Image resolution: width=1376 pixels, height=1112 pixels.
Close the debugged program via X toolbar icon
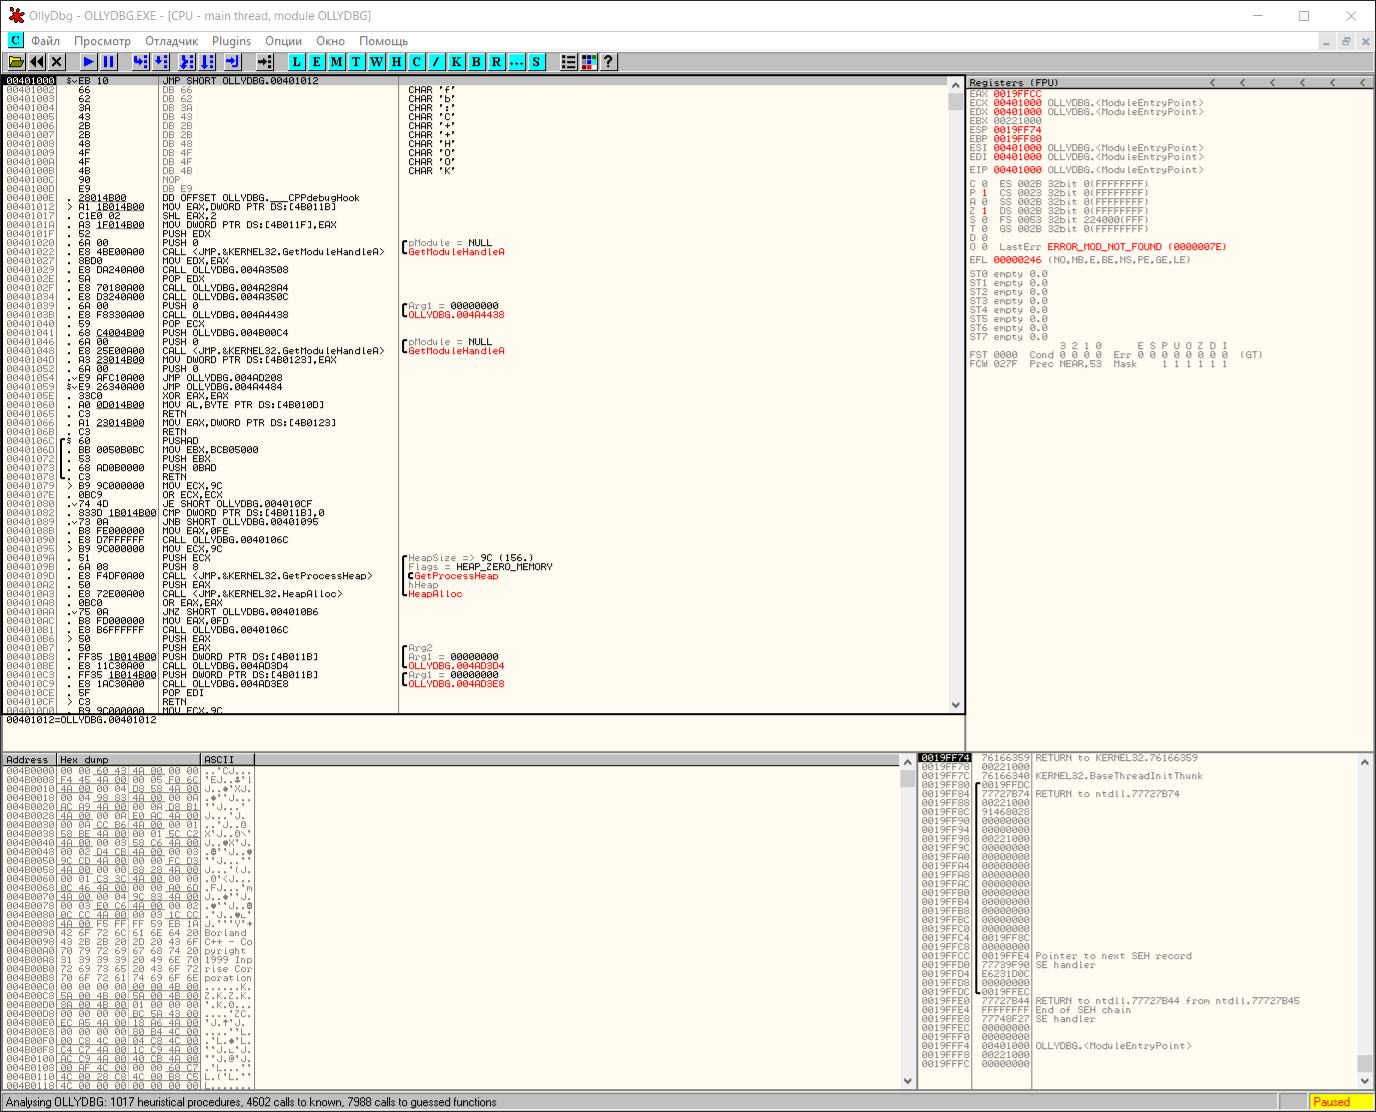(57, 62)
